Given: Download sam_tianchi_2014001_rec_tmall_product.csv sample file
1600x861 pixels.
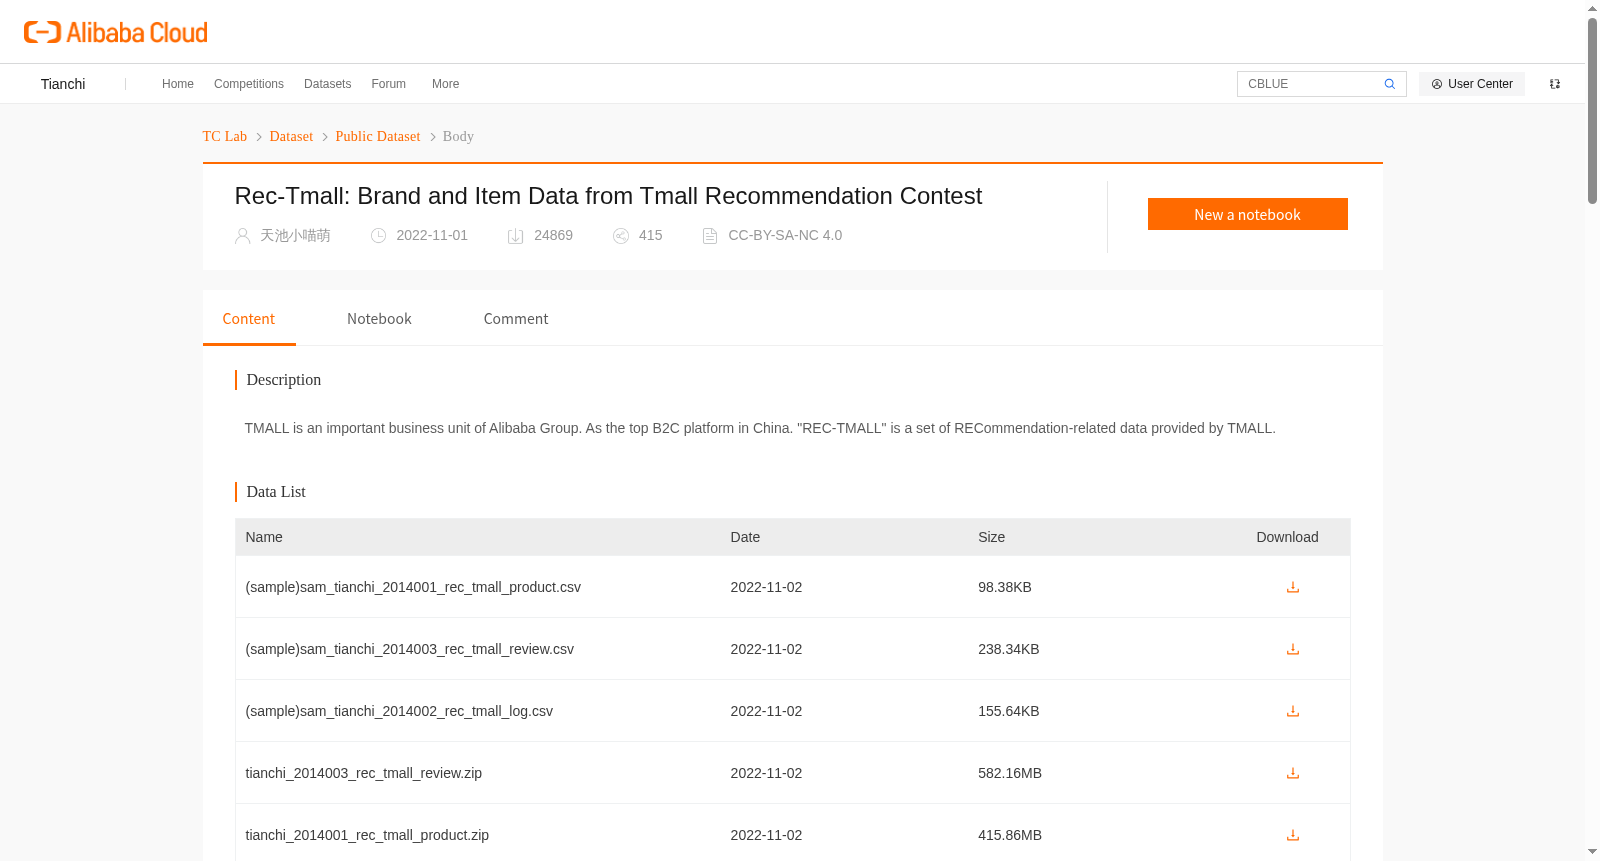Looking at the screenshot, I should pos(1292,587).
